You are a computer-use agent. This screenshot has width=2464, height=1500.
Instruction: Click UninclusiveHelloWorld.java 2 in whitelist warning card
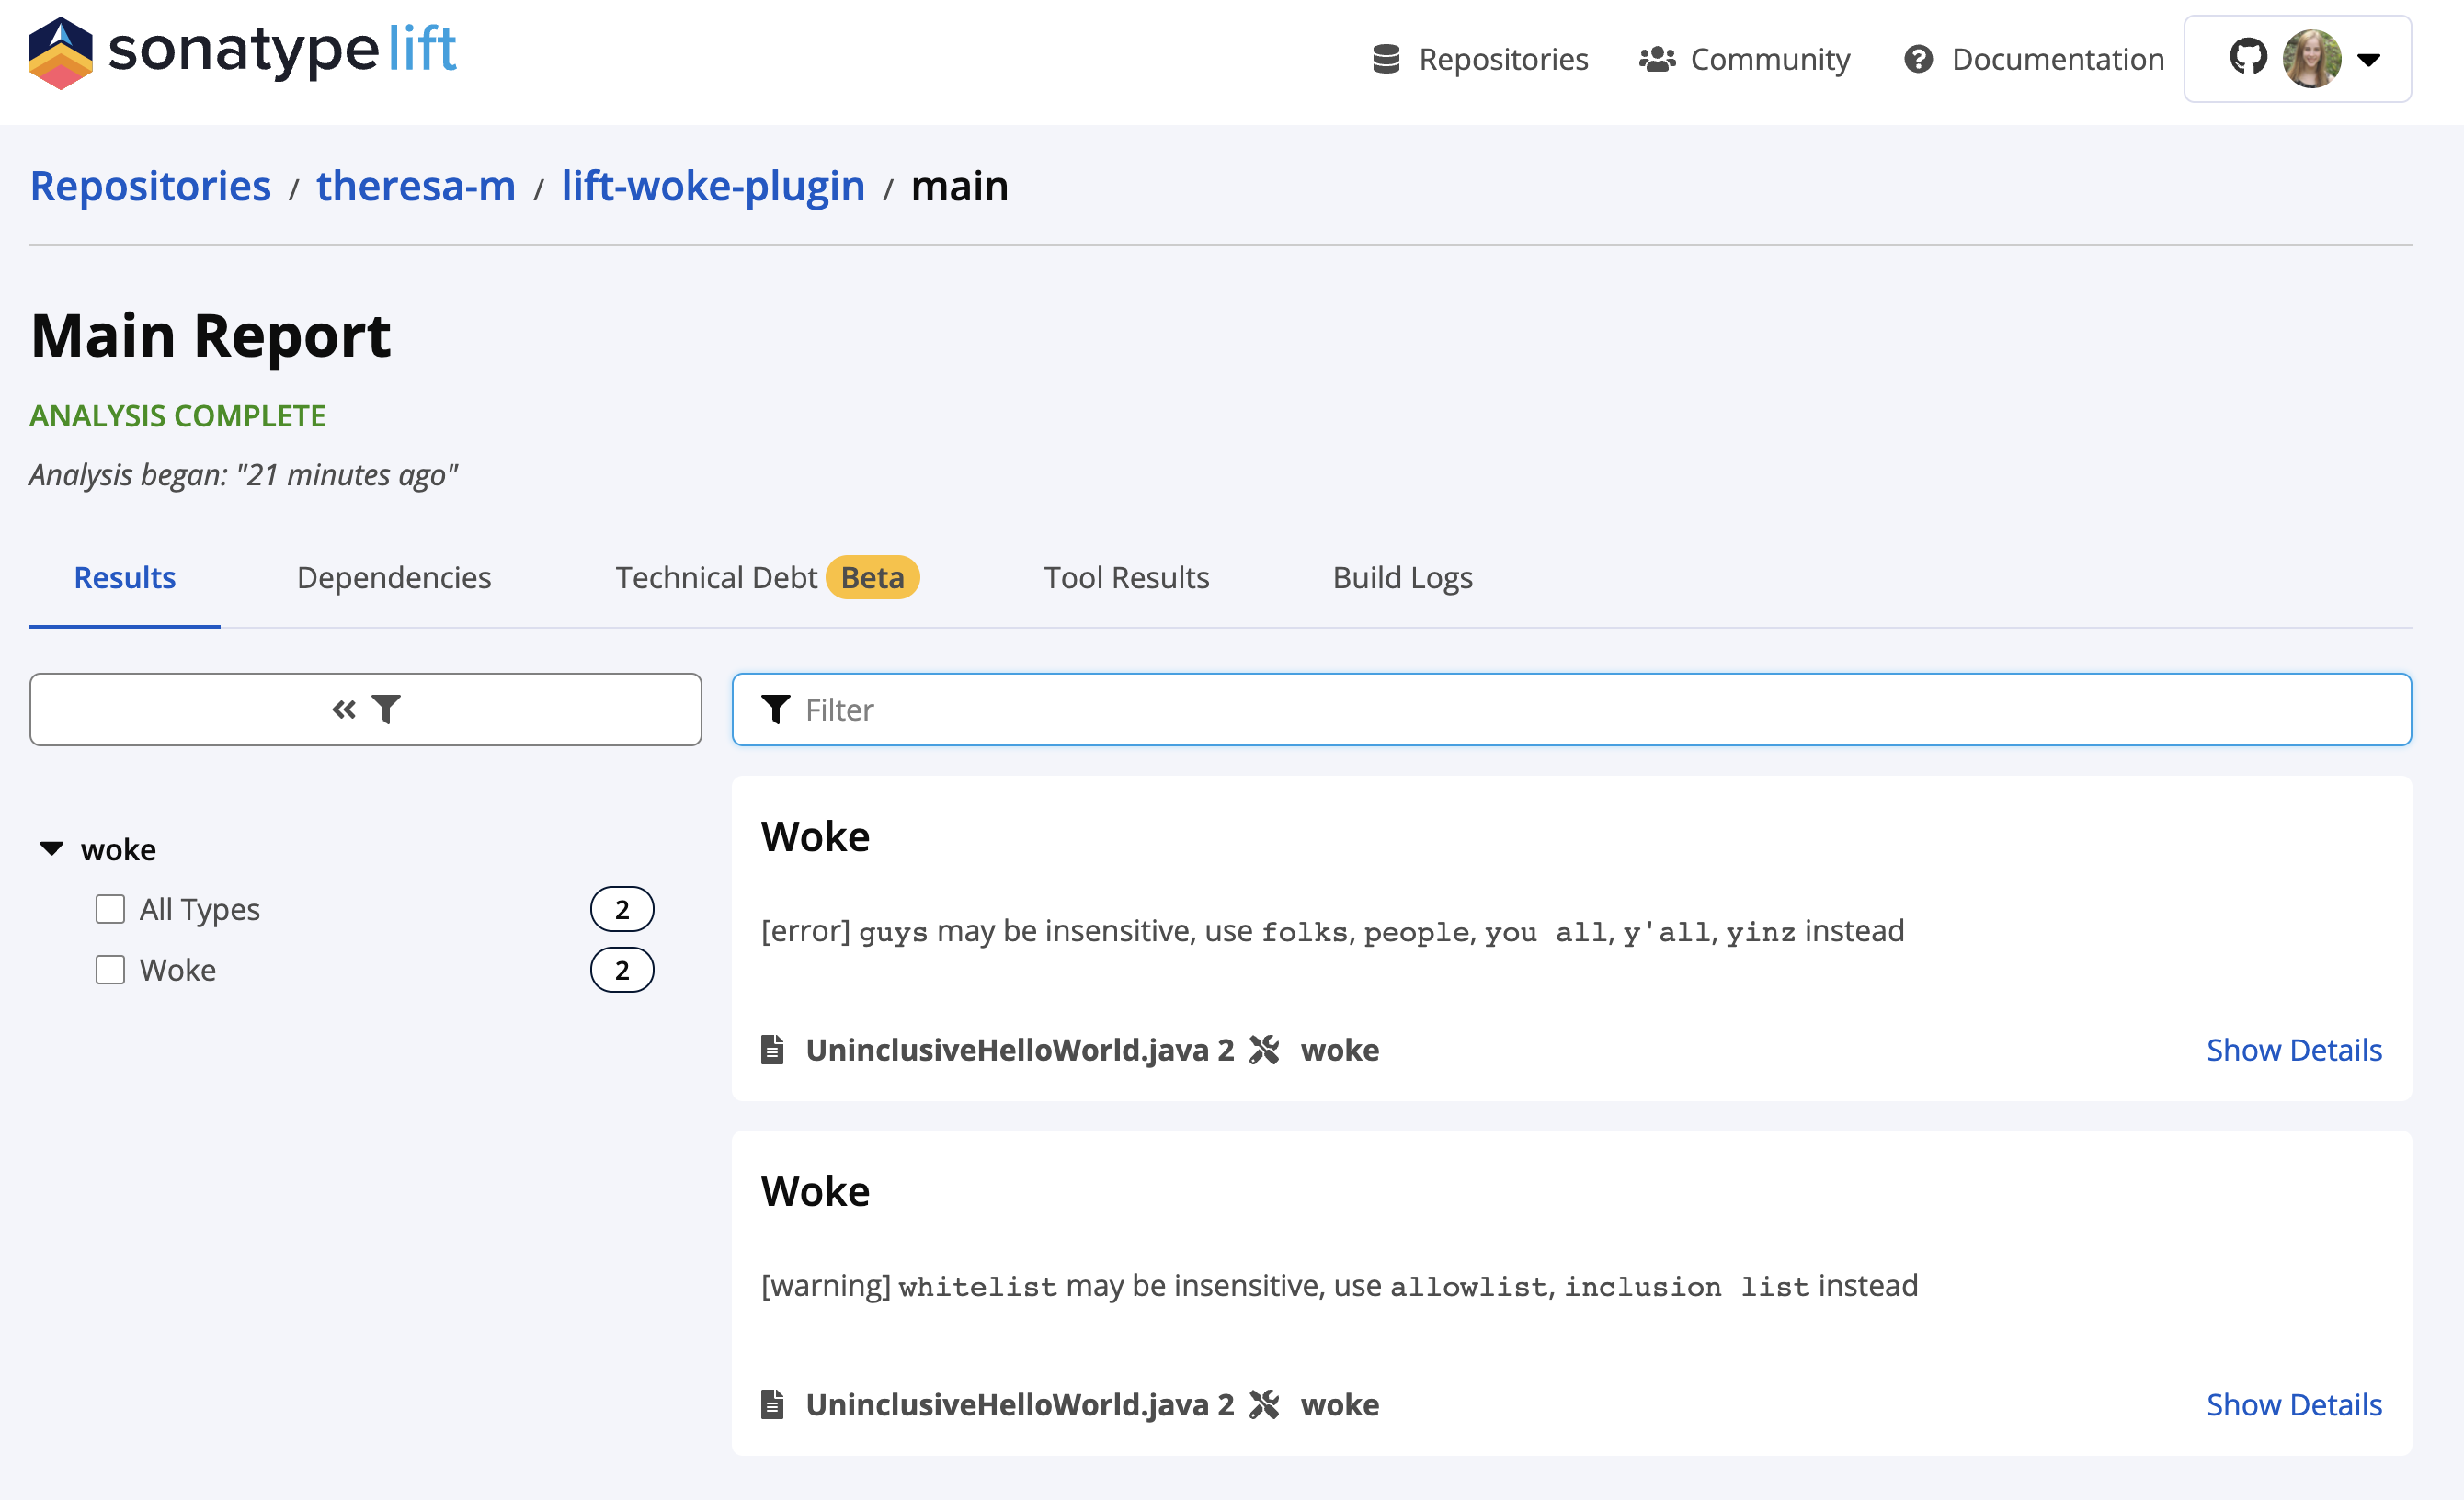[1020, 1404]
